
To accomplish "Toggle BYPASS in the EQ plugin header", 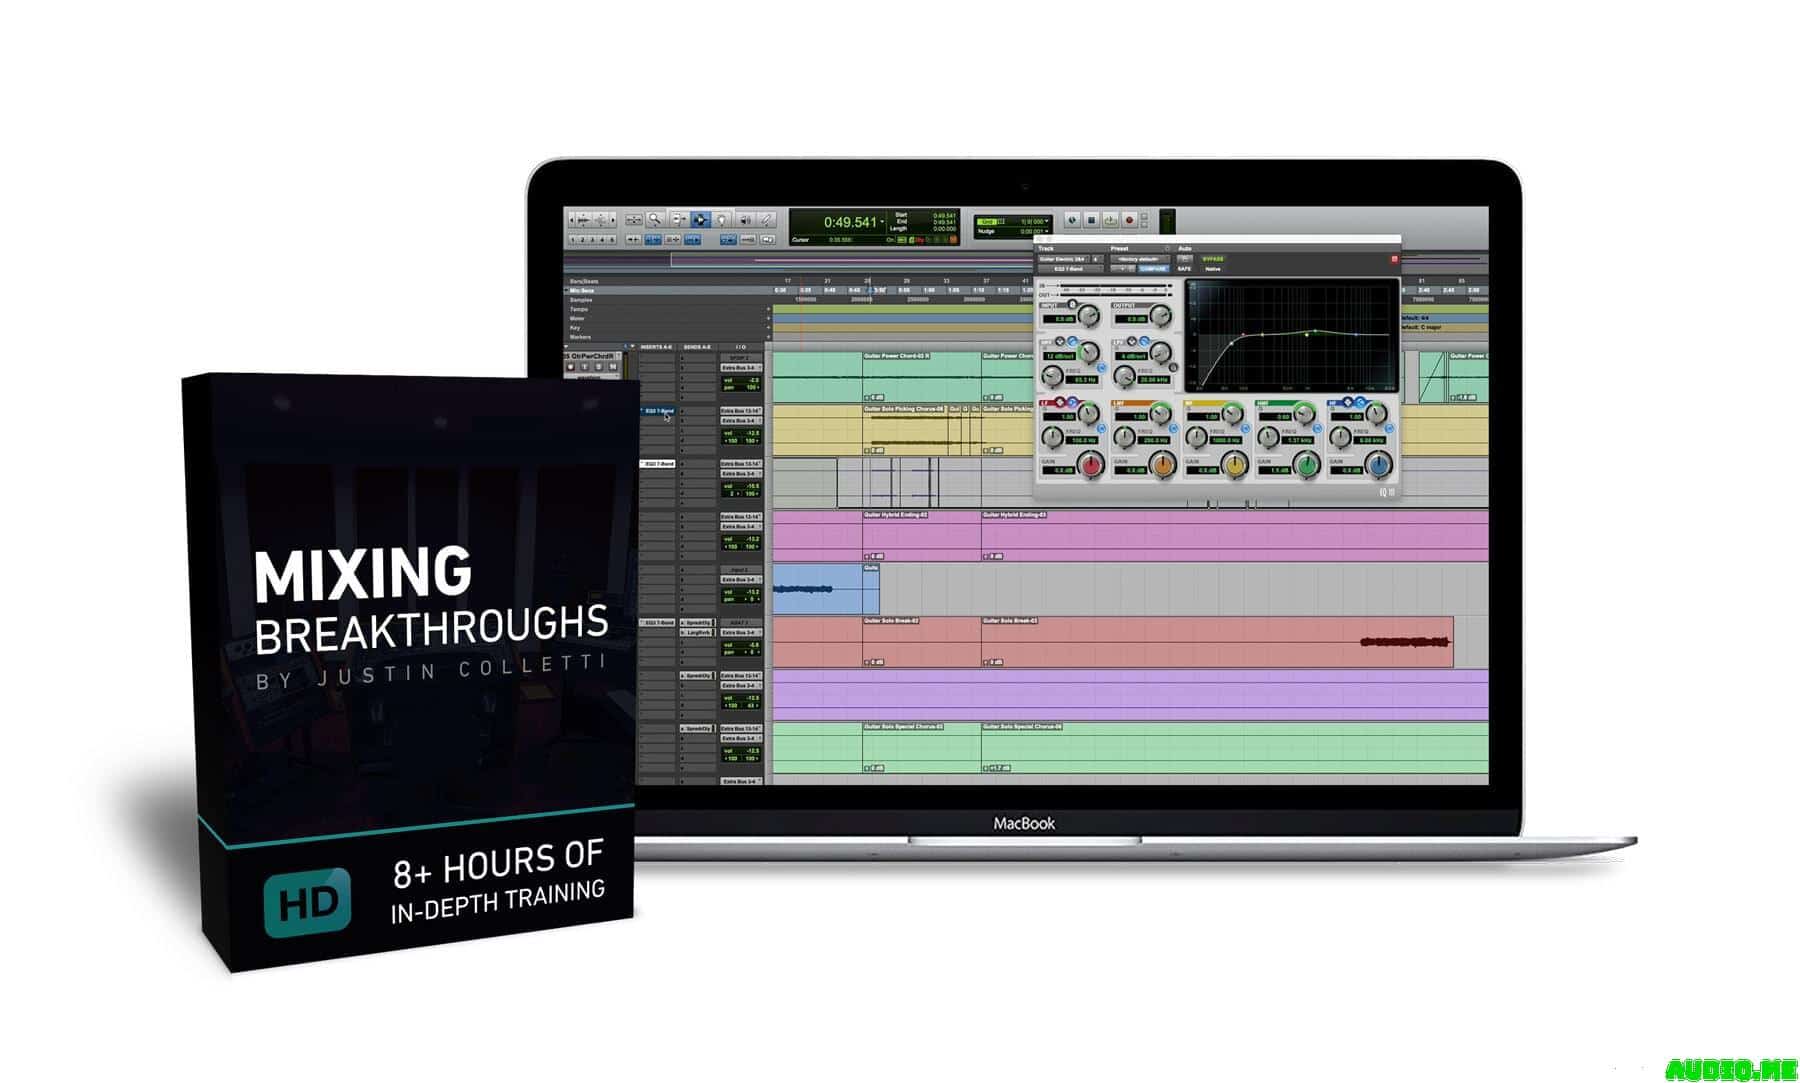I will 1213,259.
